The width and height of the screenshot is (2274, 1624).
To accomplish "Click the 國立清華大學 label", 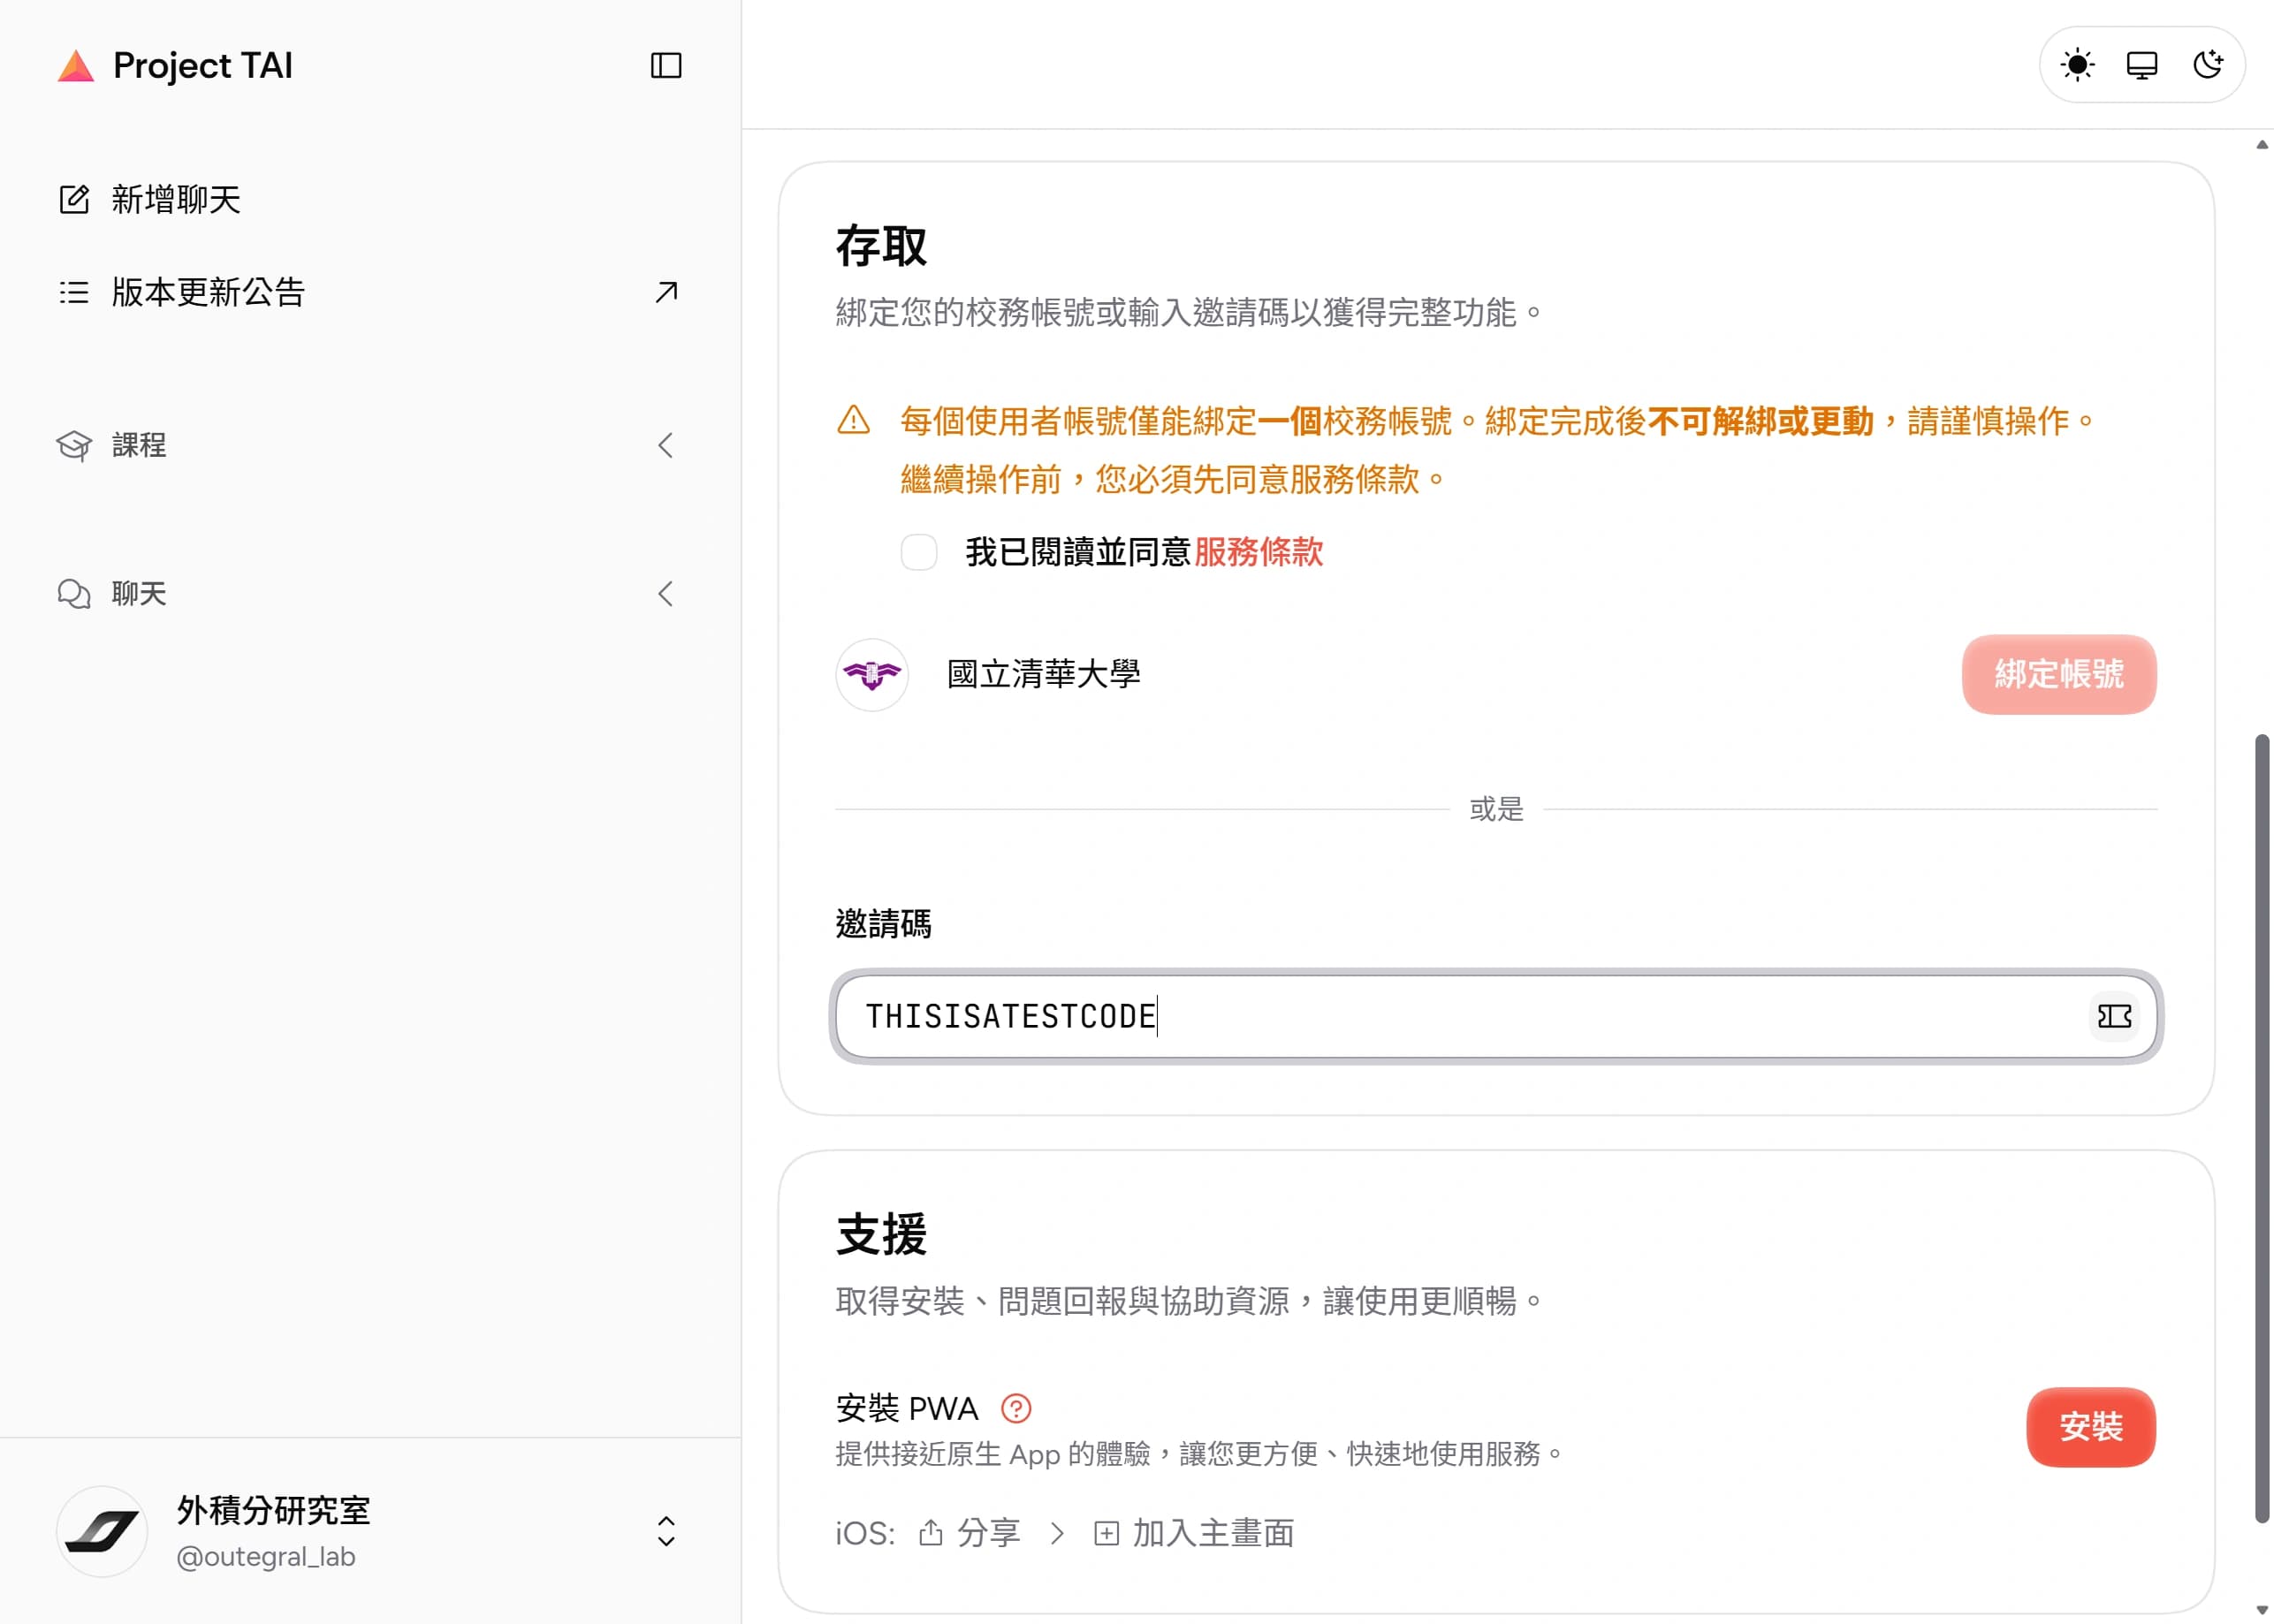I will 1044,674.
